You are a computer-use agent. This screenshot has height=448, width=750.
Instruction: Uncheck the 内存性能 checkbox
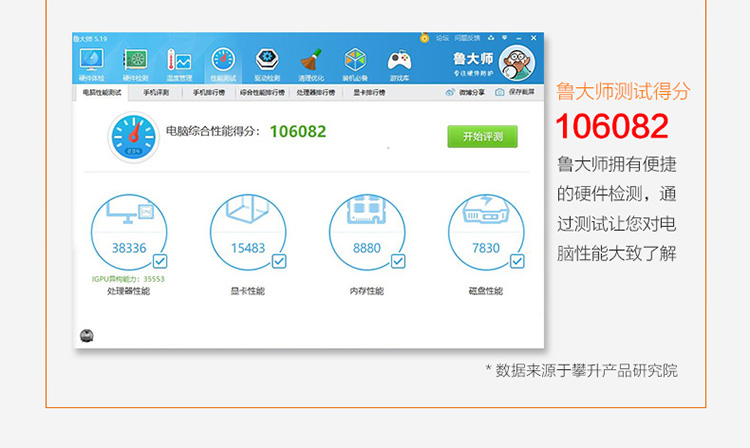(398, 261)
